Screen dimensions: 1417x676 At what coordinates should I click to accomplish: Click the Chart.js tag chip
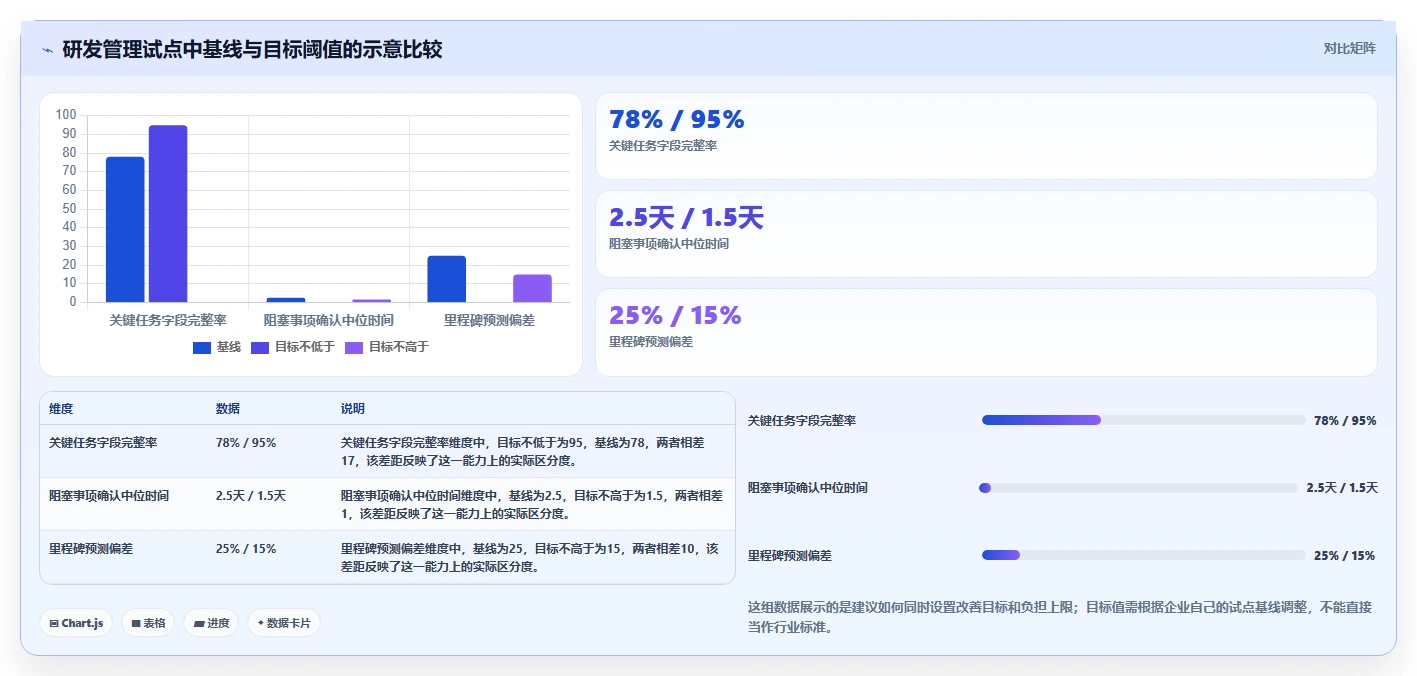click(77, 623)
